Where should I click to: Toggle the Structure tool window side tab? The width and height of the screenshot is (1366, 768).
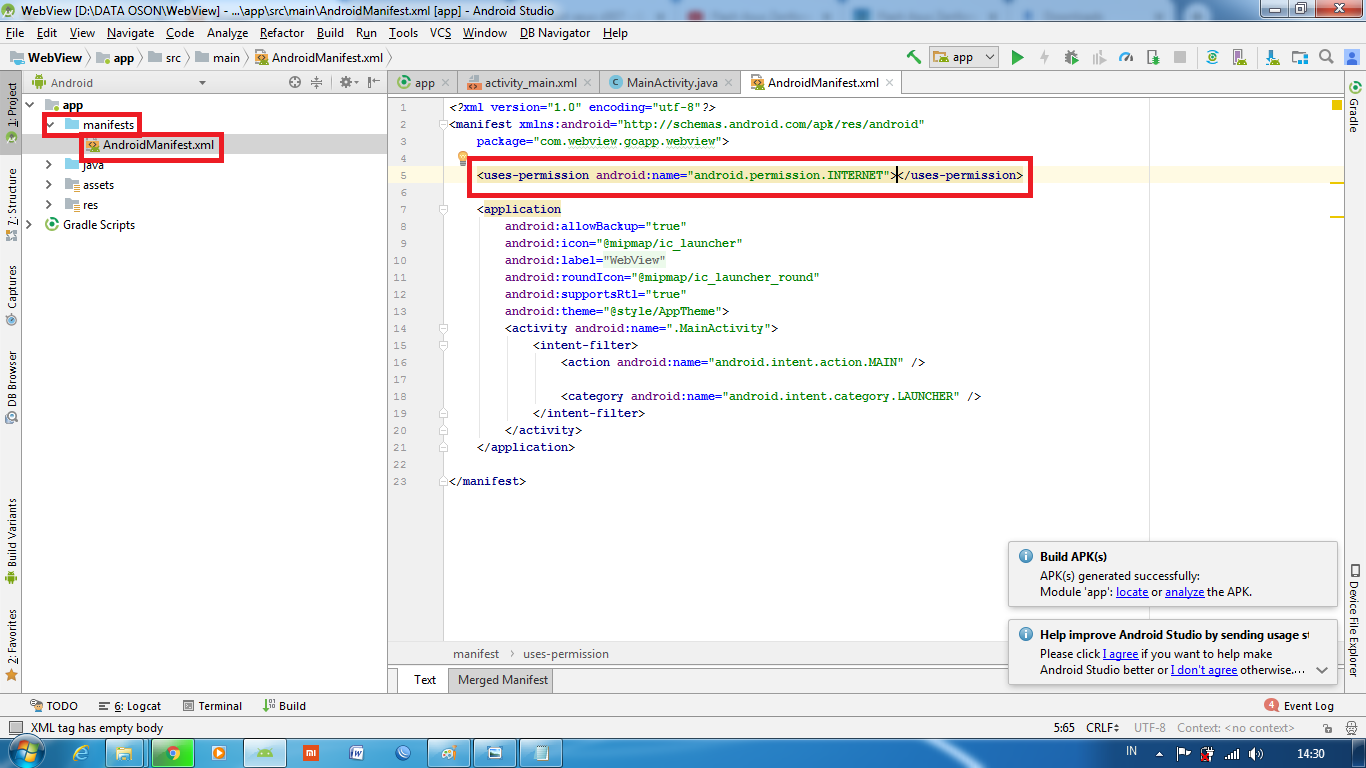pos(11,205)
